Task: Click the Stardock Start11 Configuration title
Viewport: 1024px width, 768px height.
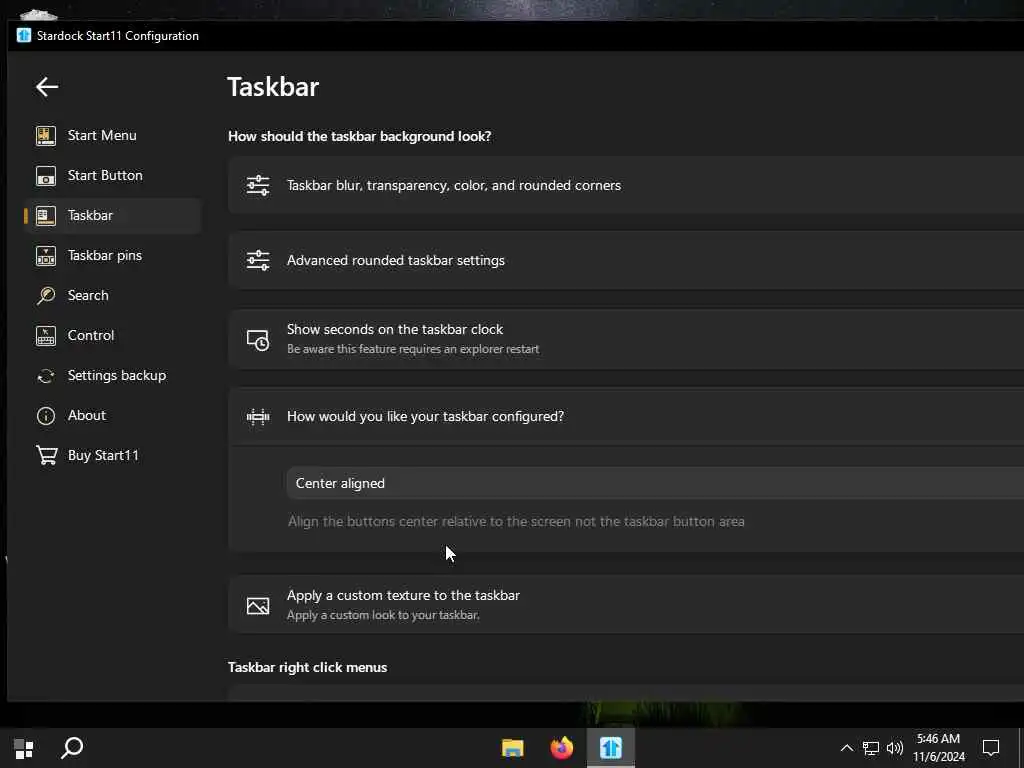Action: pos(118,36)
